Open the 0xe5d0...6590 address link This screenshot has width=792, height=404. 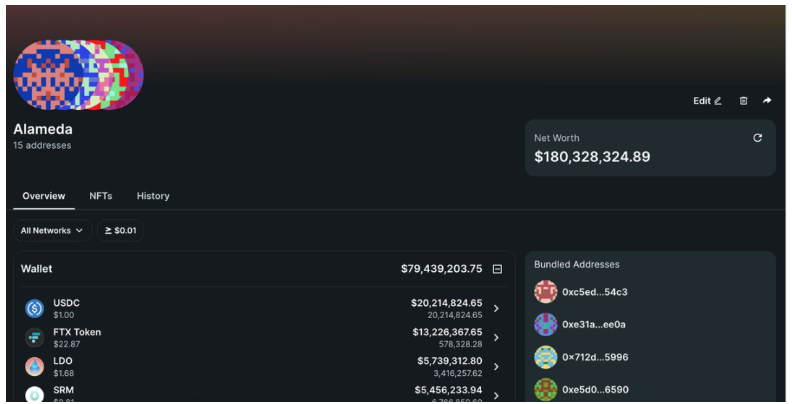click(x=595, y=389)
